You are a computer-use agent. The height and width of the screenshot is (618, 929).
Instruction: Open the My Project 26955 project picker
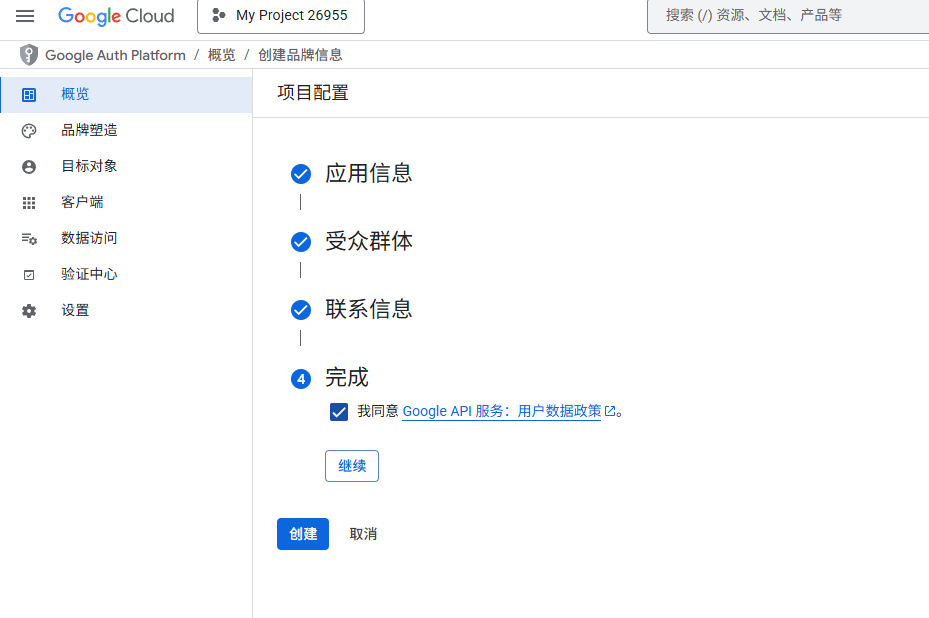tap(281, 16)
